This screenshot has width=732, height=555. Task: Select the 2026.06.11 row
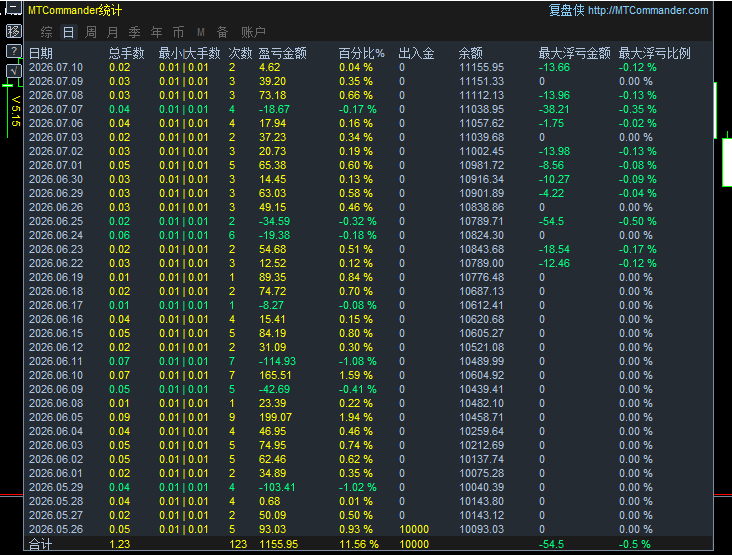[368, 361]
